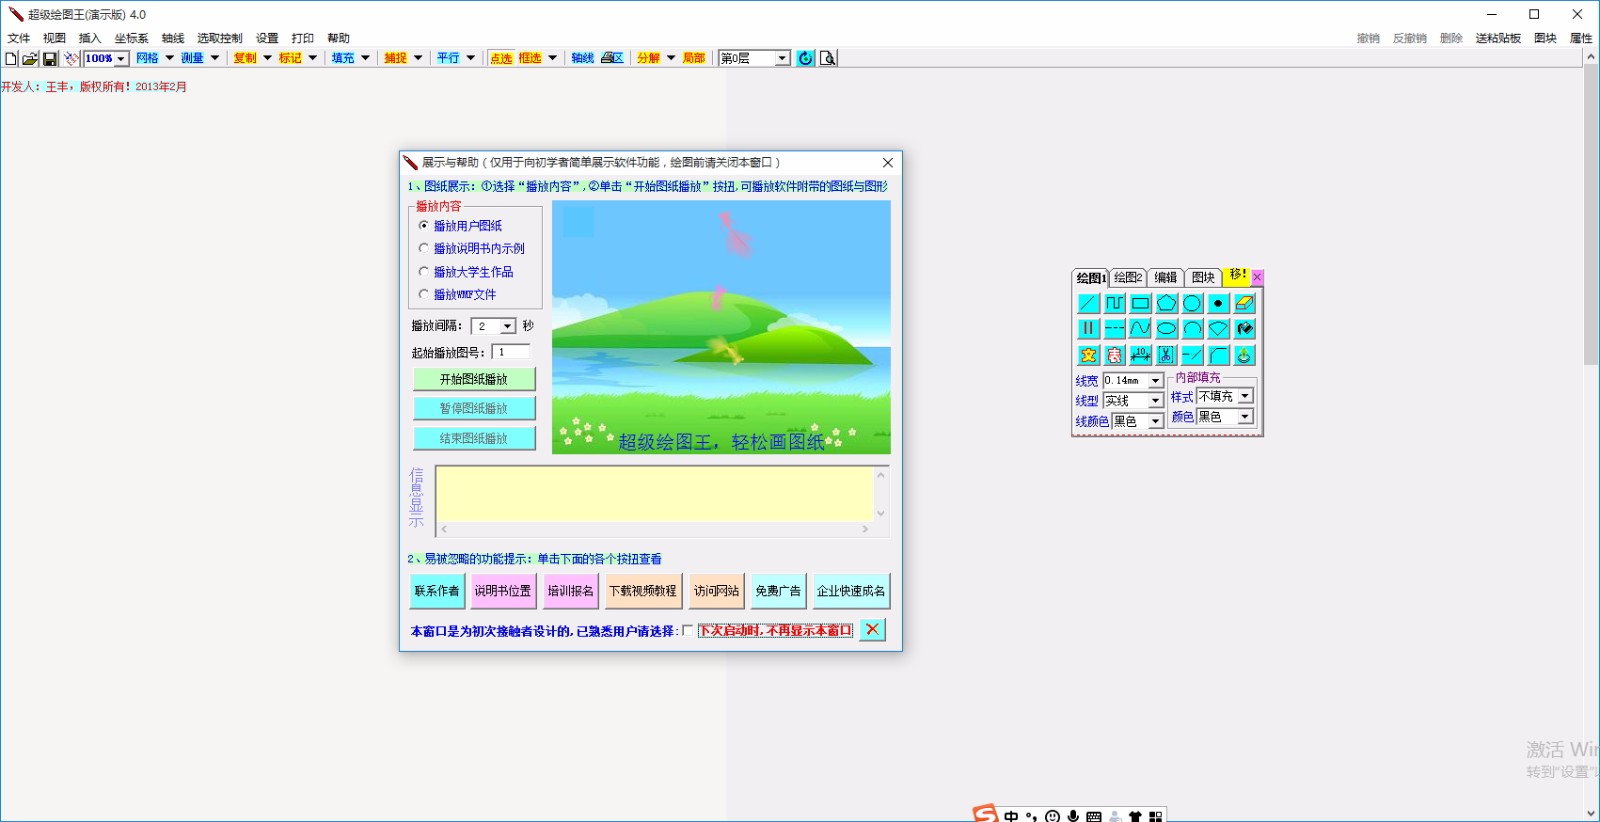Switch to the 绘图2 tab
The image size is (1600, 822).
1128,278
